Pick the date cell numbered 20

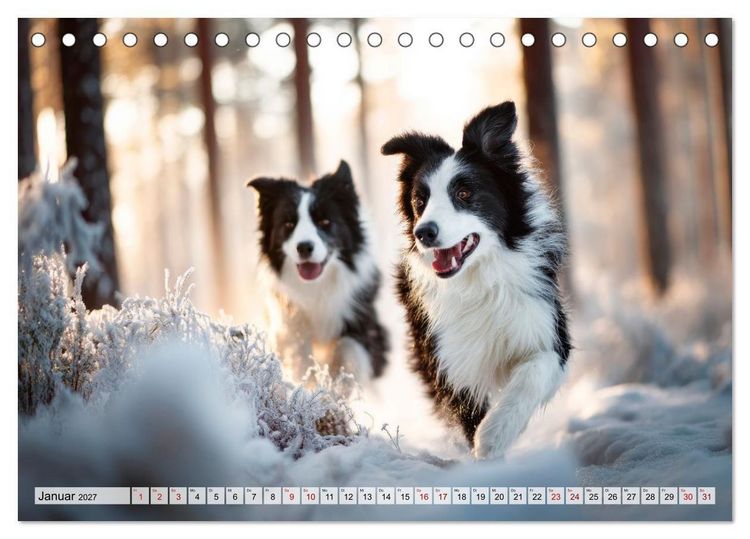499,495
